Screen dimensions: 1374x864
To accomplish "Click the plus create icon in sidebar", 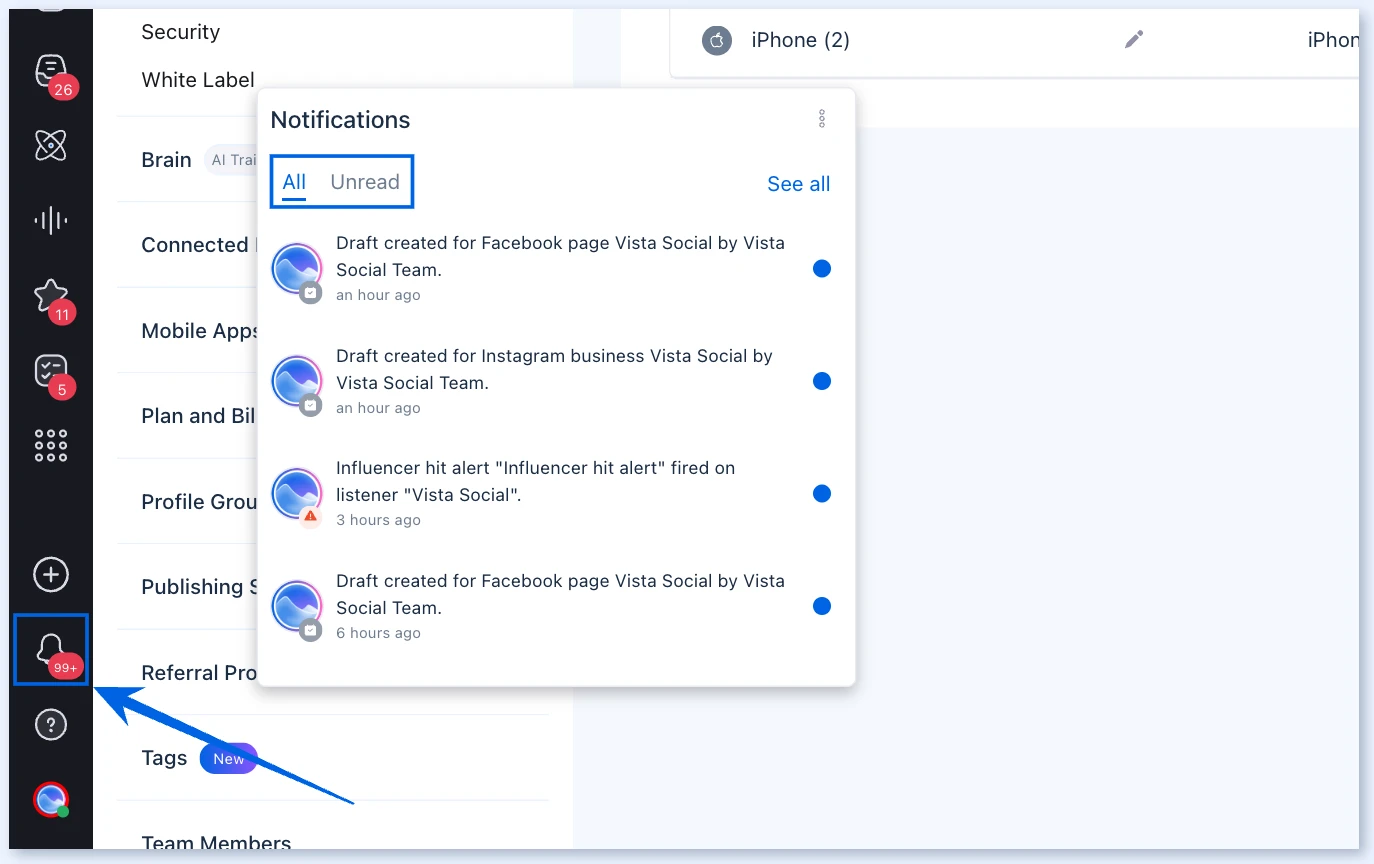I will [x=51, y=575].
